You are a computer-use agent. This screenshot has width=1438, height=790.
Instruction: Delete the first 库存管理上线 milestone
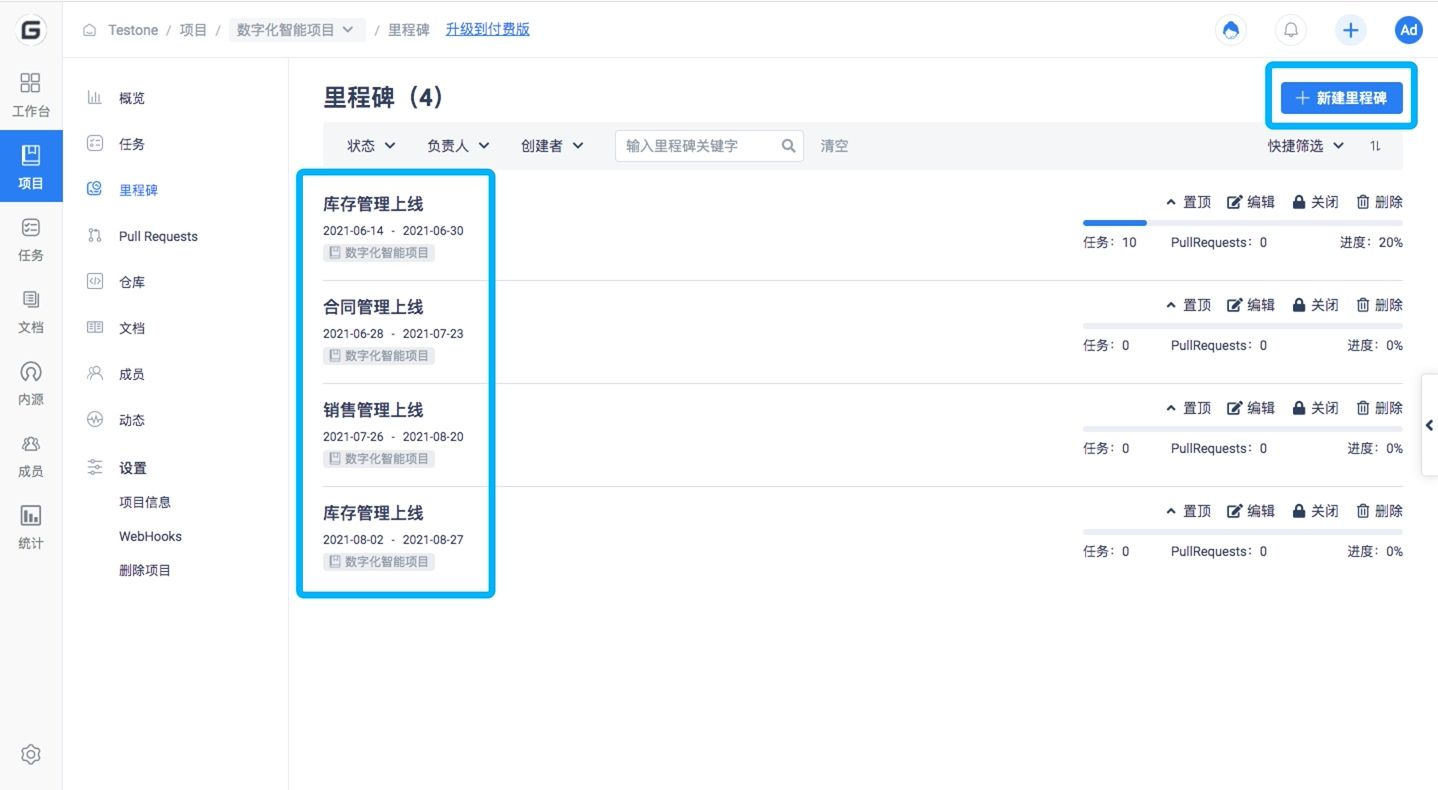(1379, 202)
